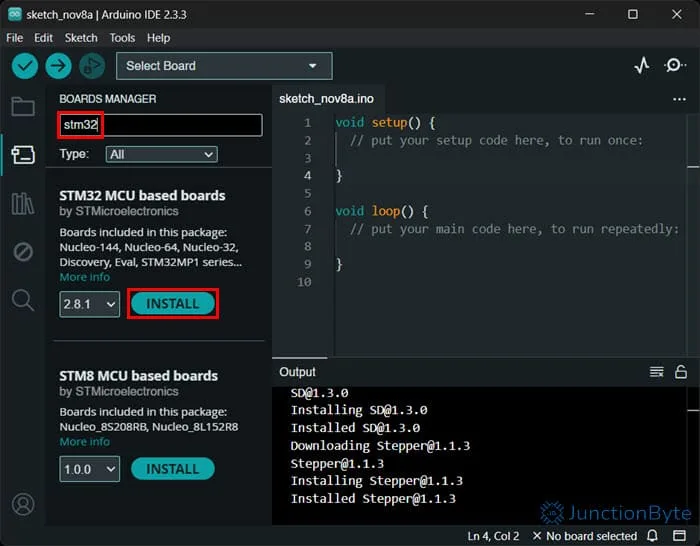
Task: Click line number 10 in the gutter
Action: click(x=304, y=282)
